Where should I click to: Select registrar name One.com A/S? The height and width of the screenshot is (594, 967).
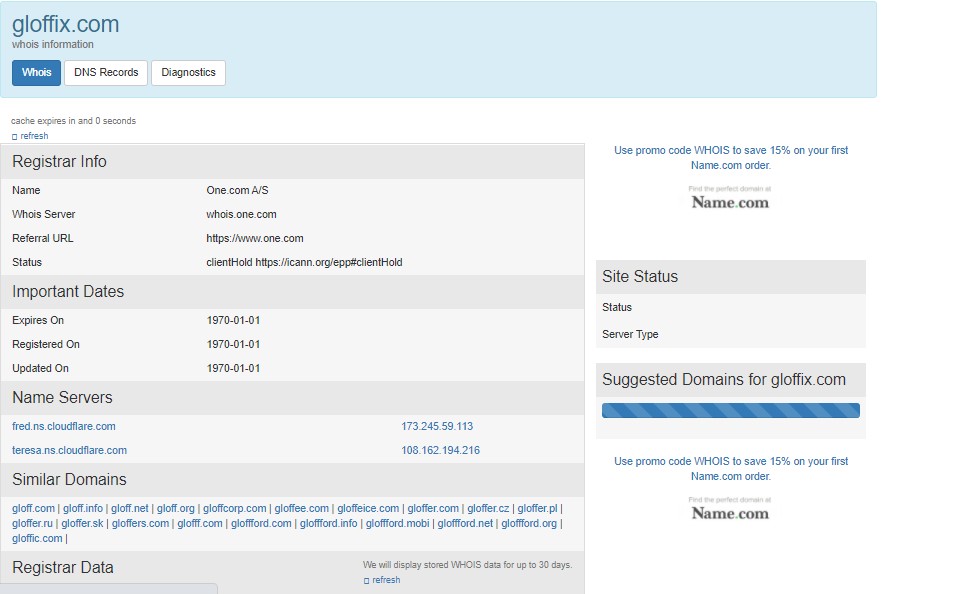pyautogui.click(x=237, y=190)
